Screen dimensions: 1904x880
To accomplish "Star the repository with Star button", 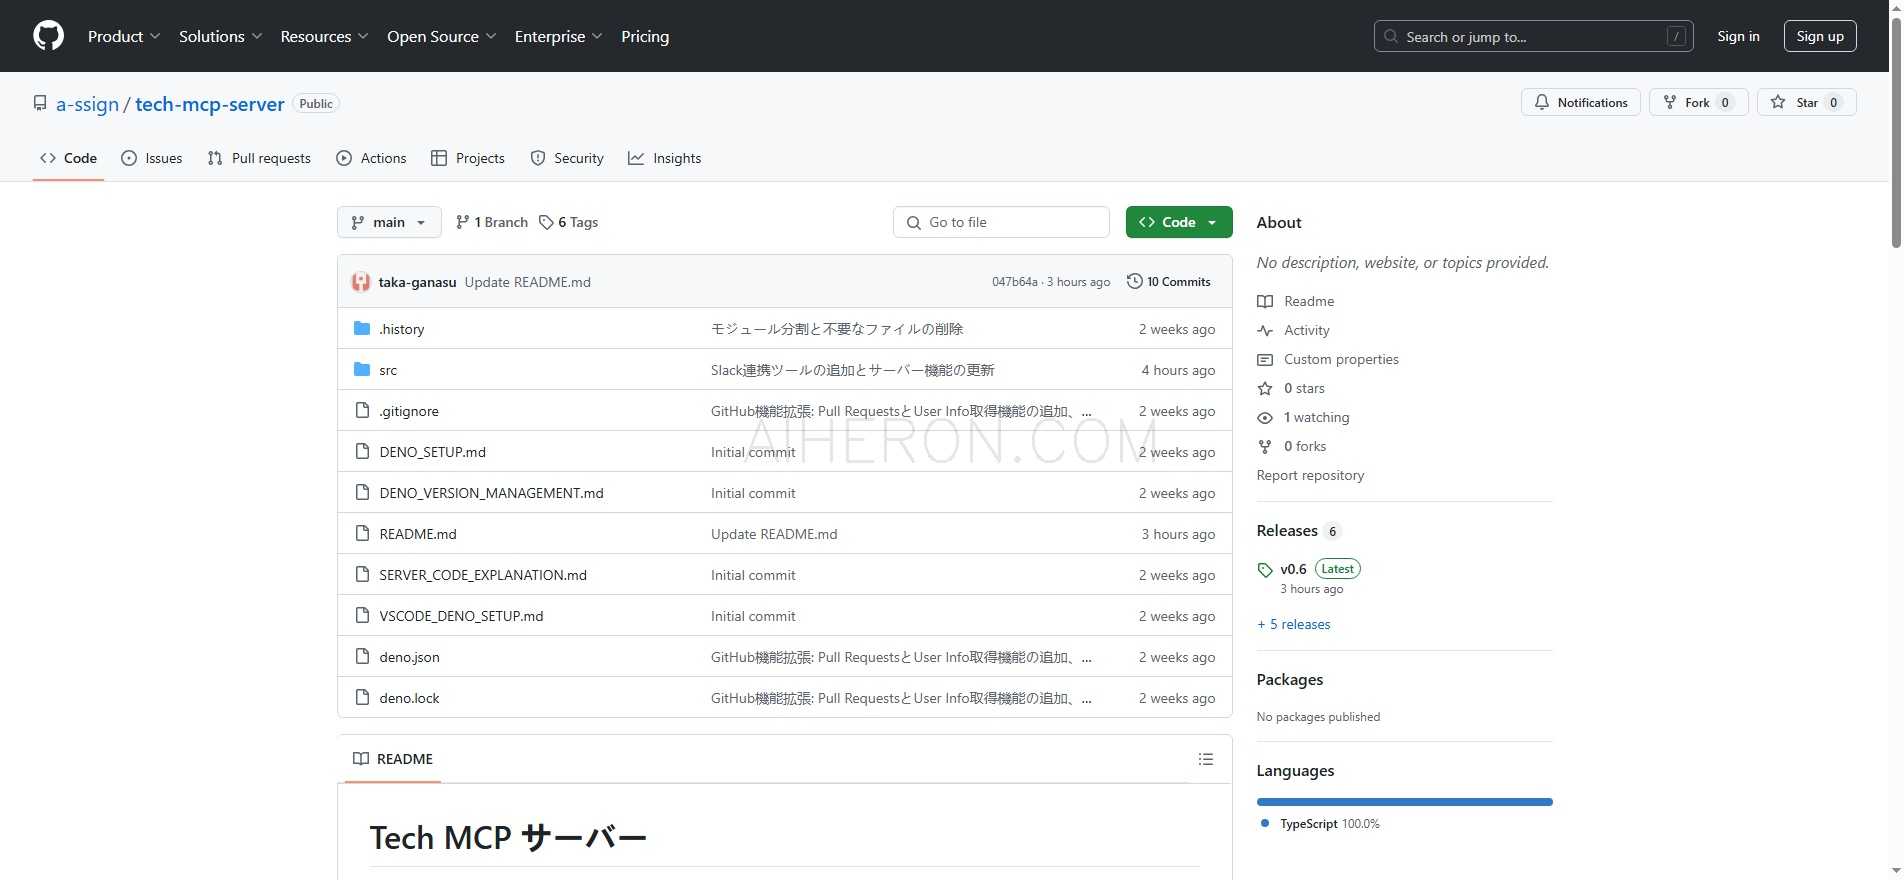I will 1806,102.
